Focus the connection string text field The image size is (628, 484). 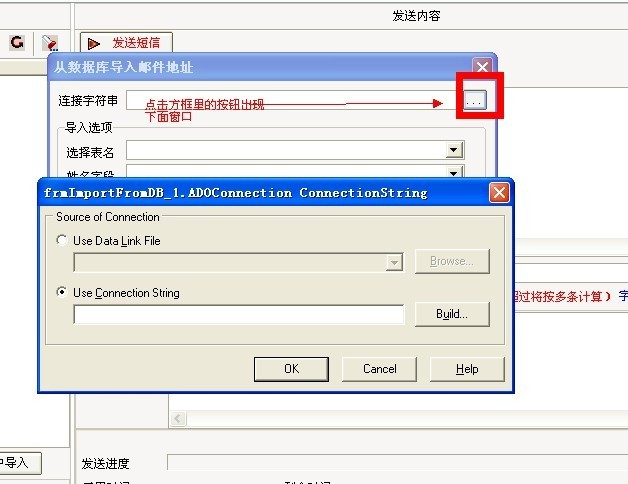pos(239,315)
